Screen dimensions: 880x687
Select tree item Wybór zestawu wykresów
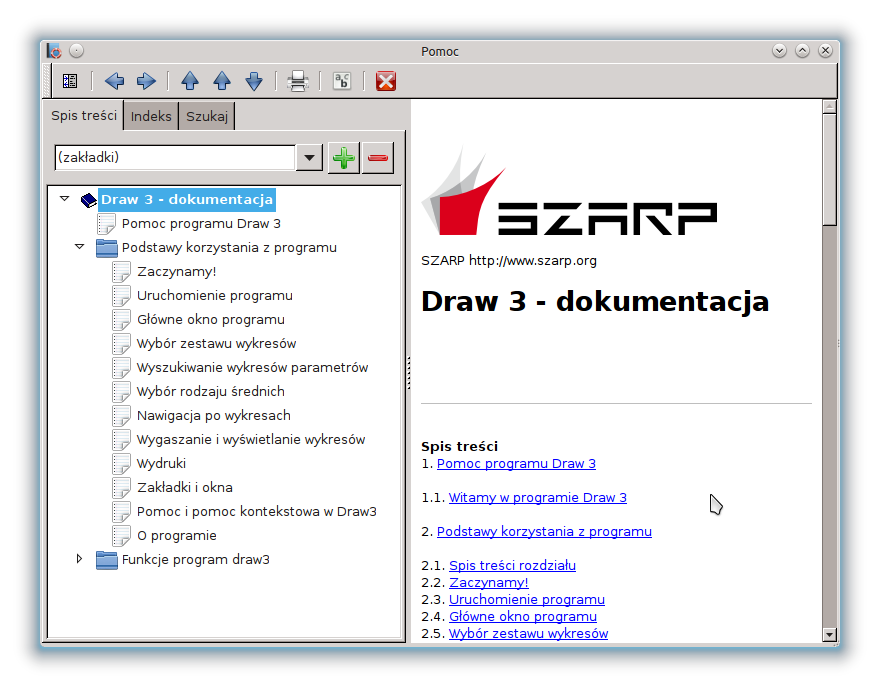pyautogui.click(x=217, y=344)
